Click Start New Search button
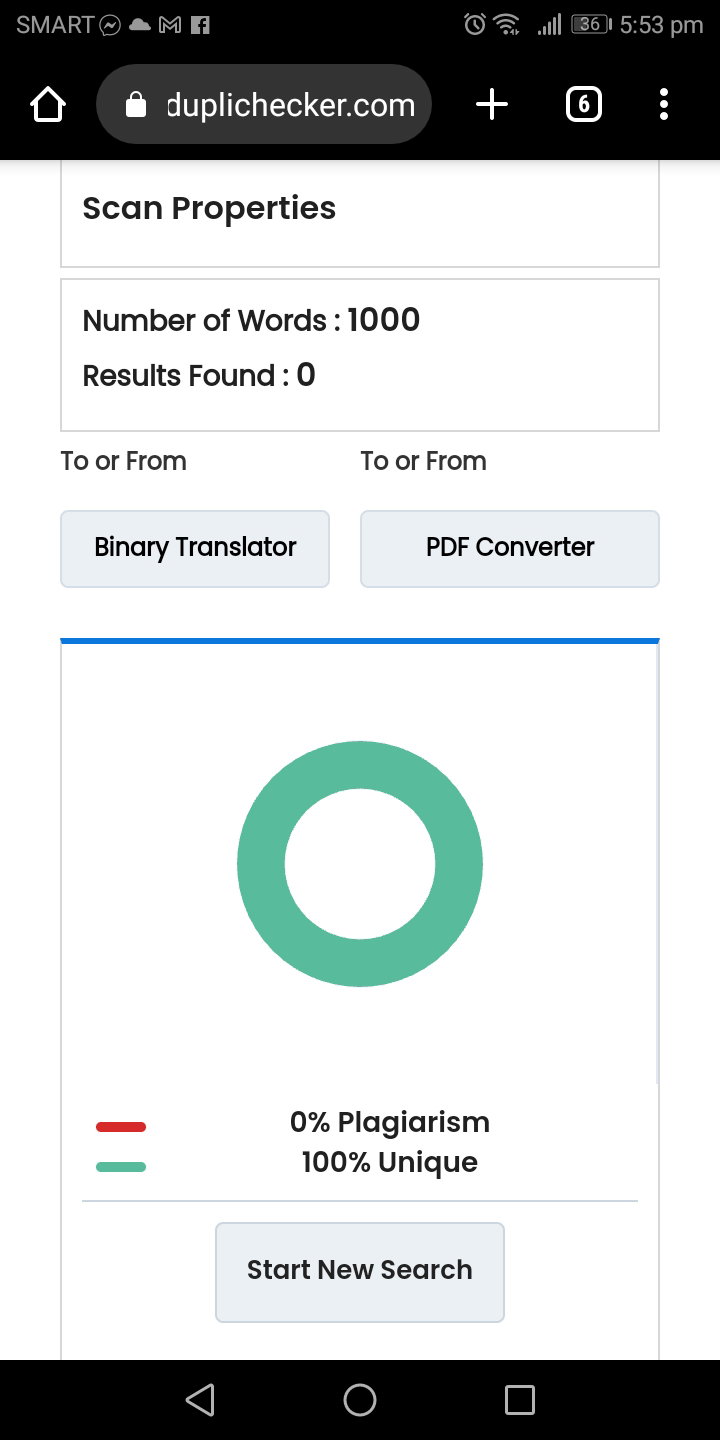The height and width of the screenshot is (1440, 720). (x=360, y=1272)
